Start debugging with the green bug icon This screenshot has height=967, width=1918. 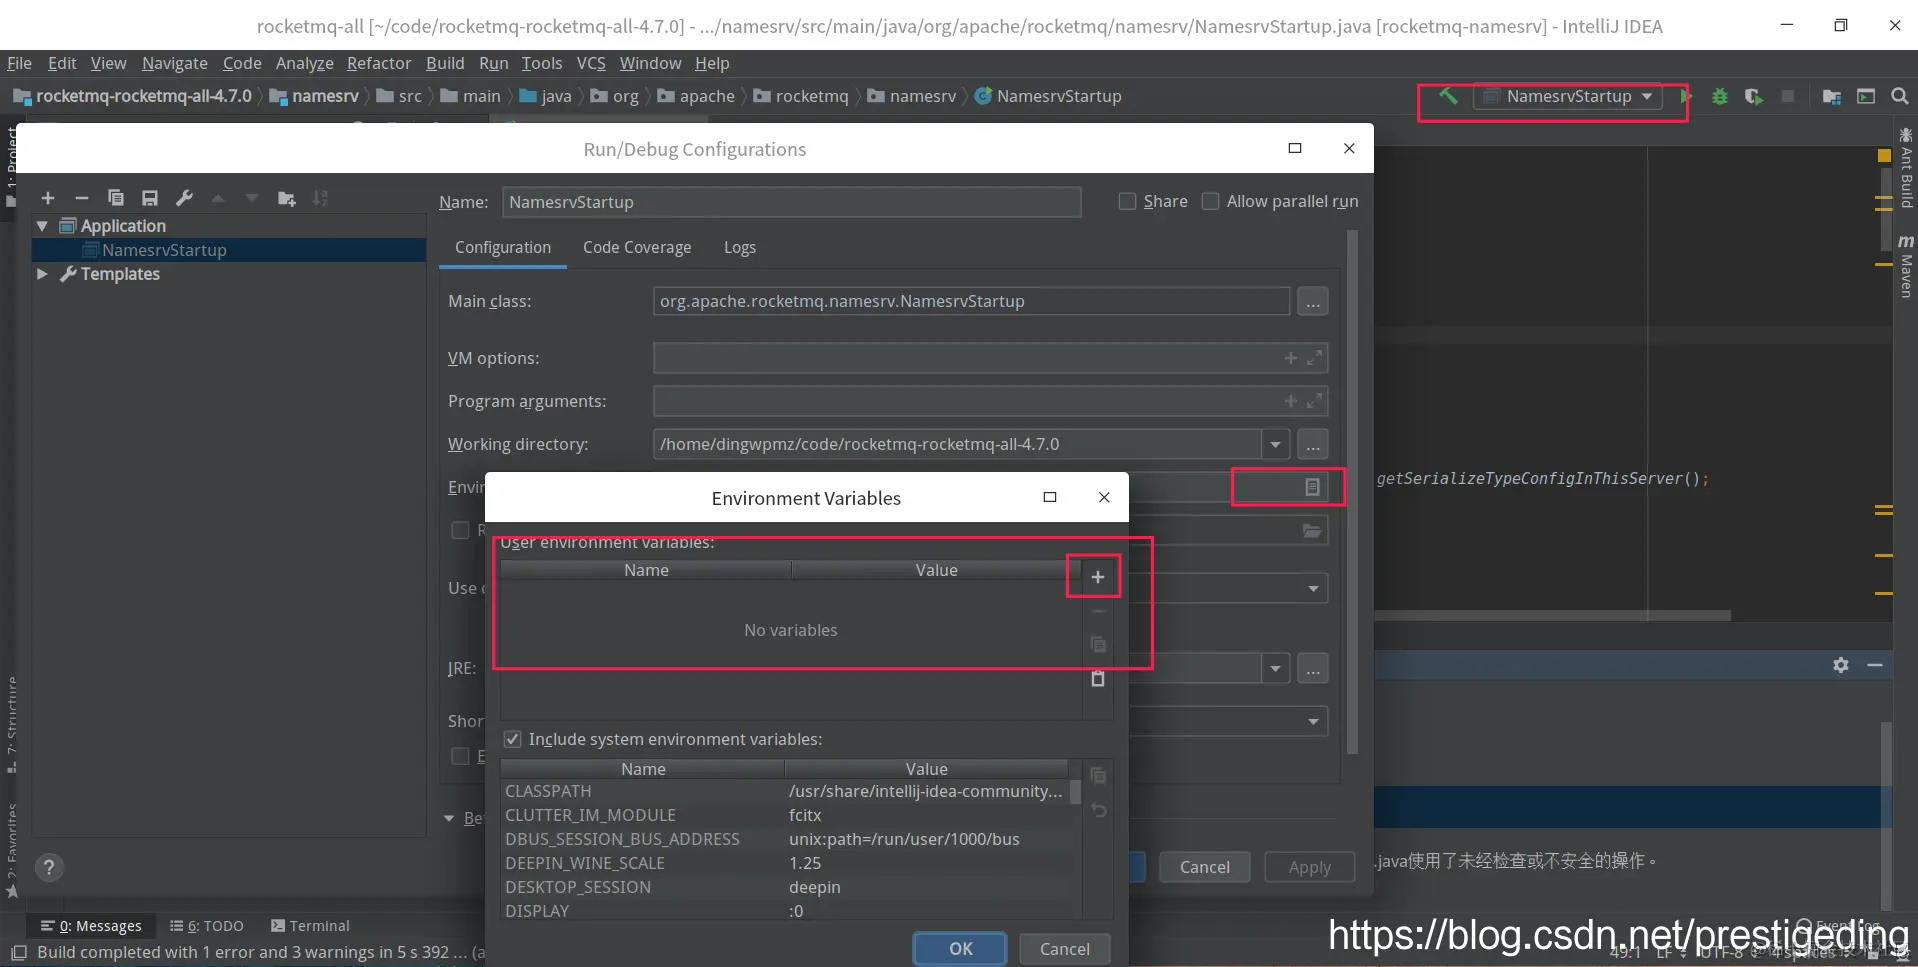[1720, 96]
